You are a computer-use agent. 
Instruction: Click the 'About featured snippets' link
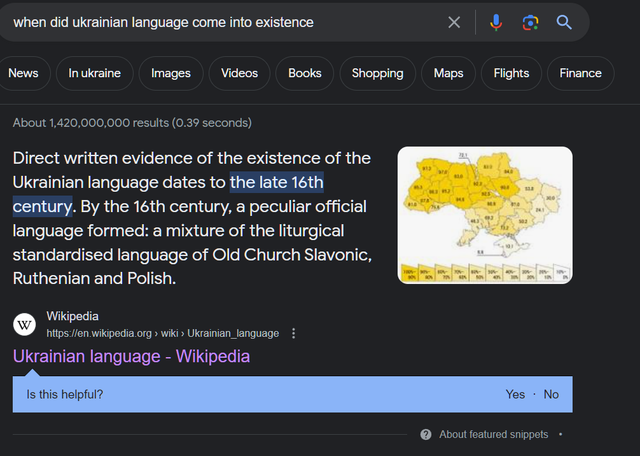[493, 434]
